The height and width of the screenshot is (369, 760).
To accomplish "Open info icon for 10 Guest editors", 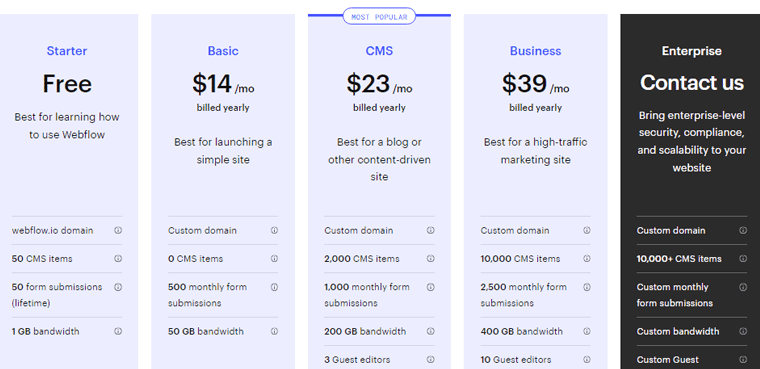I will click(x=586, y=359).
